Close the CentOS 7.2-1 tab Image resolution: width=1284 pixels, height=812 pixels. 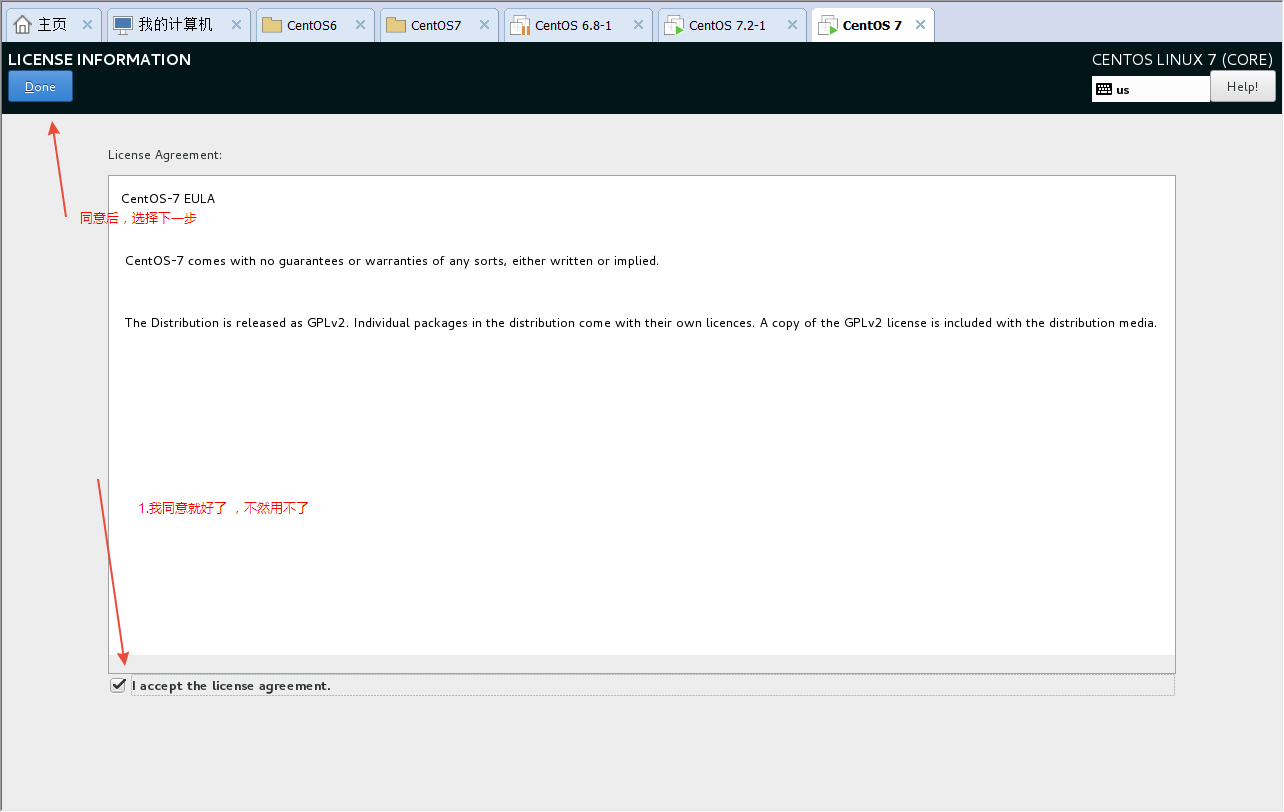(792, 25)
